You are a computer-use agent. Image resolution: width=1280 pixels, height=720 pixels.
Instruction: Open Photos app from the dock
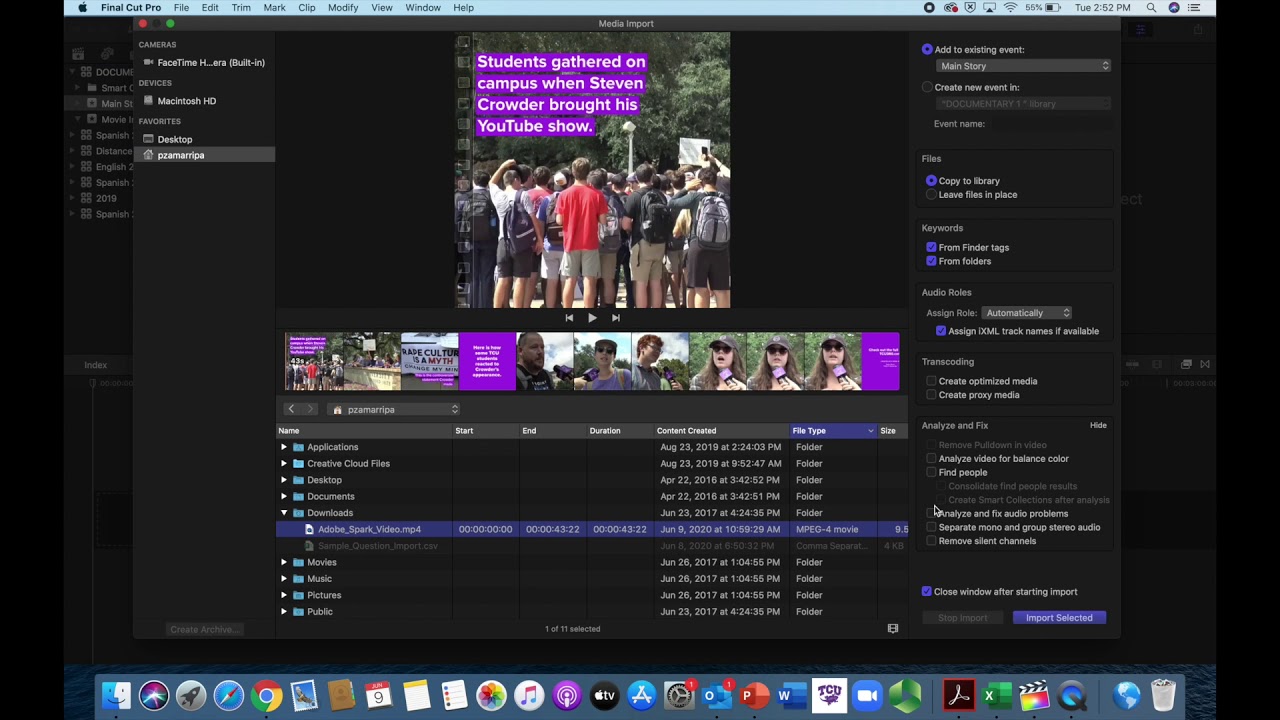coord(491,696)
